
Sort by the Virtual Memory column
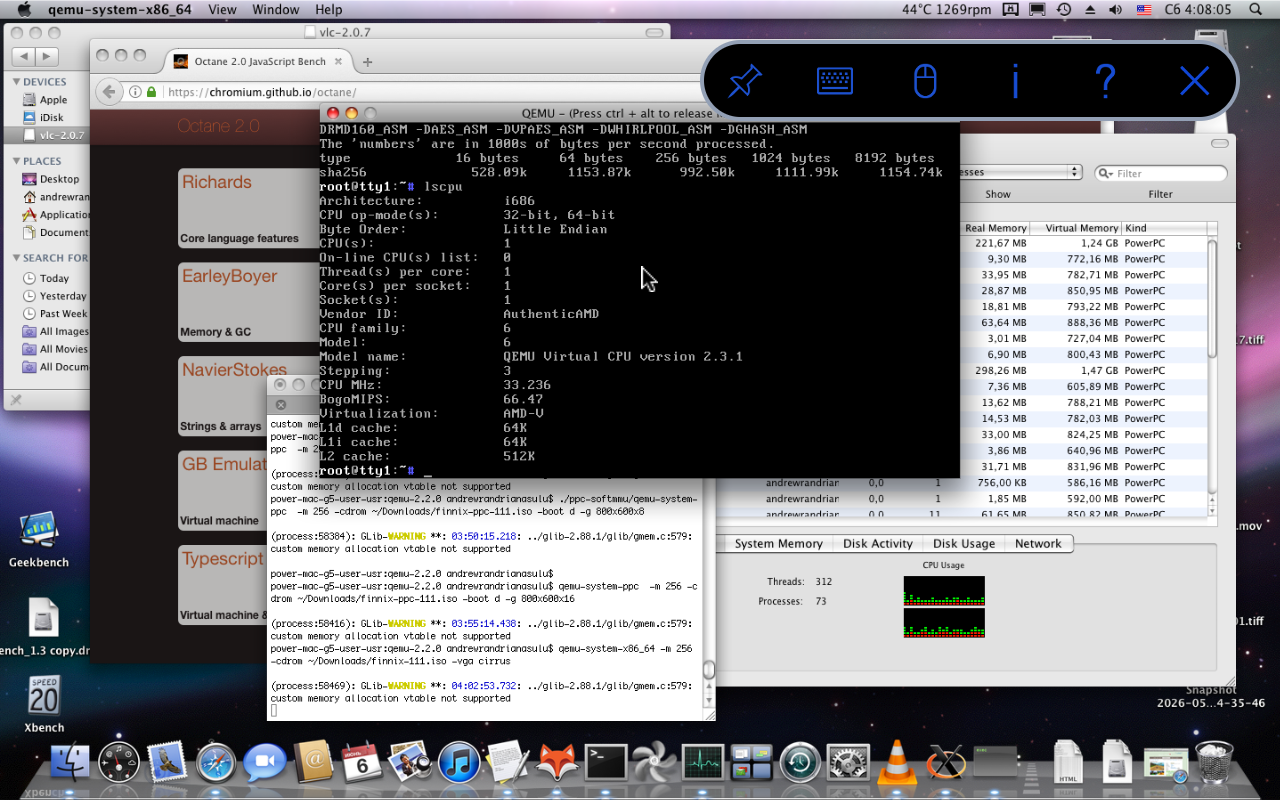[1075, 228]
